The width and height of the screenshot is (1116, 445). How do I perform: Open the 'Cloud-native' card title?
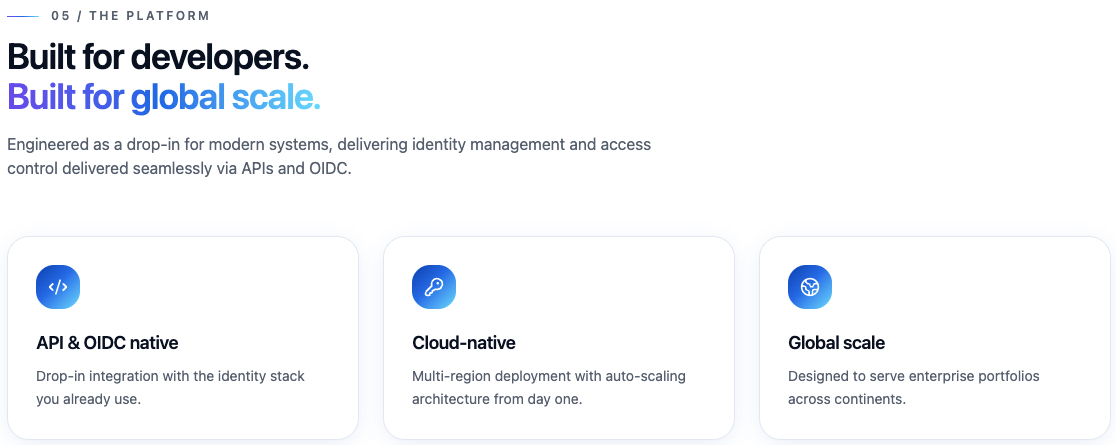464,343
